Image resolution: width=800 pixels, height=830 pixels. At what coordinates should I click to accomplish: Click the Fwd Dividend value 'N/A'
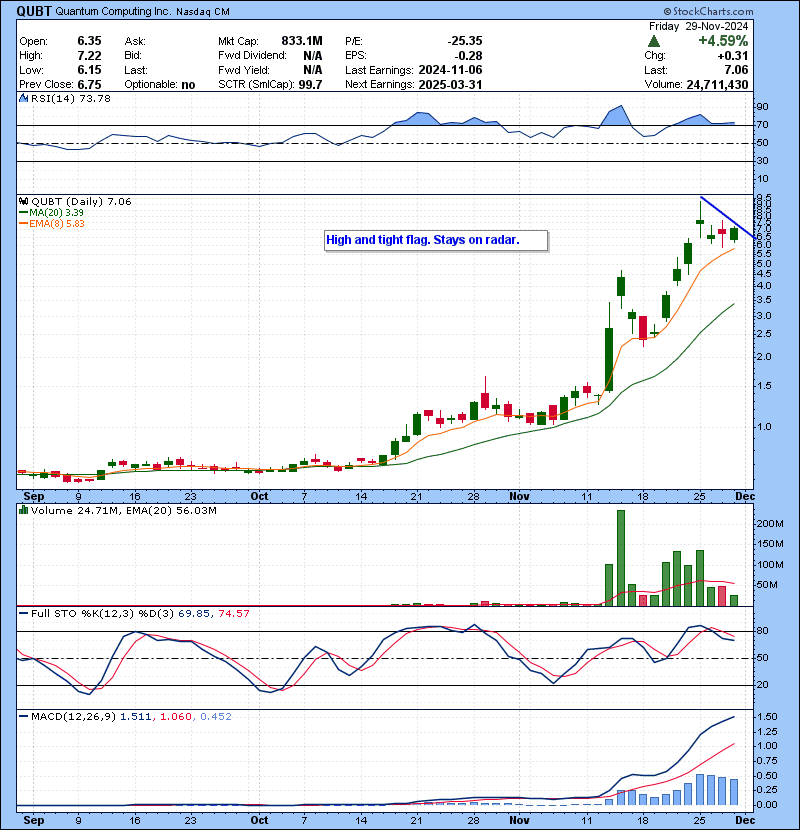(x=313, y=56)
